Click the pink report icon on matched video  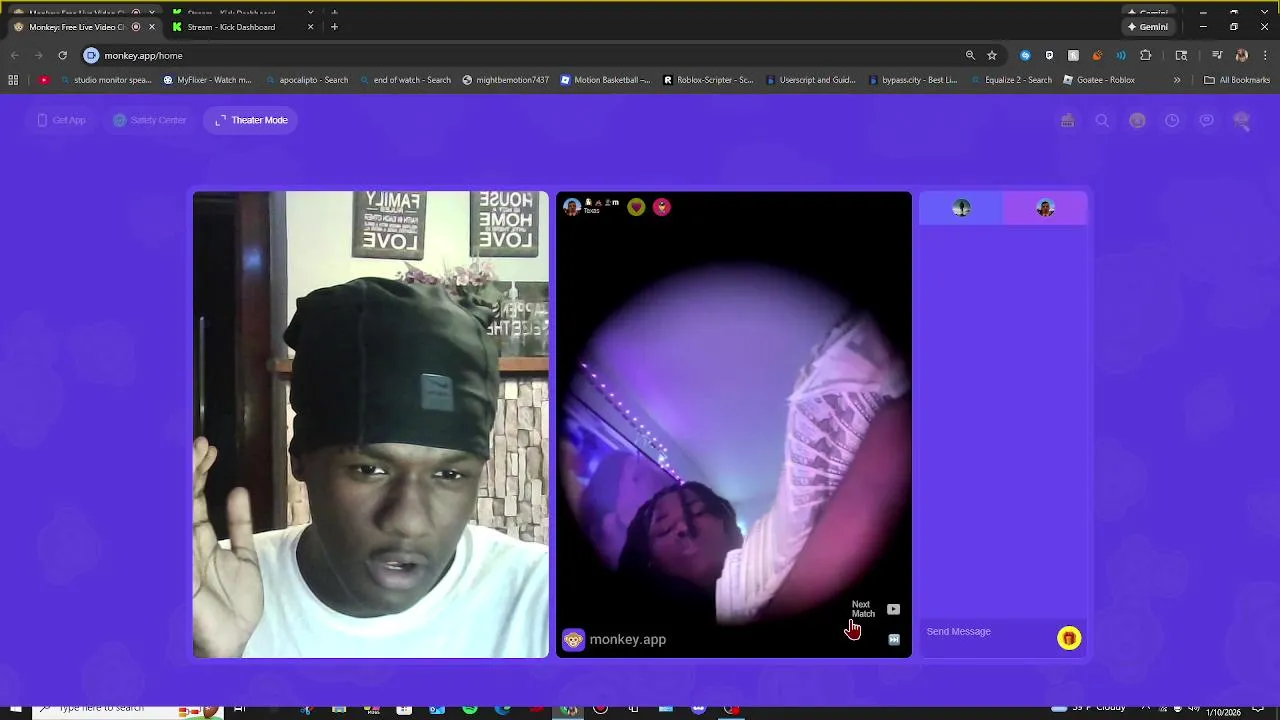click(x=661, y=207)
